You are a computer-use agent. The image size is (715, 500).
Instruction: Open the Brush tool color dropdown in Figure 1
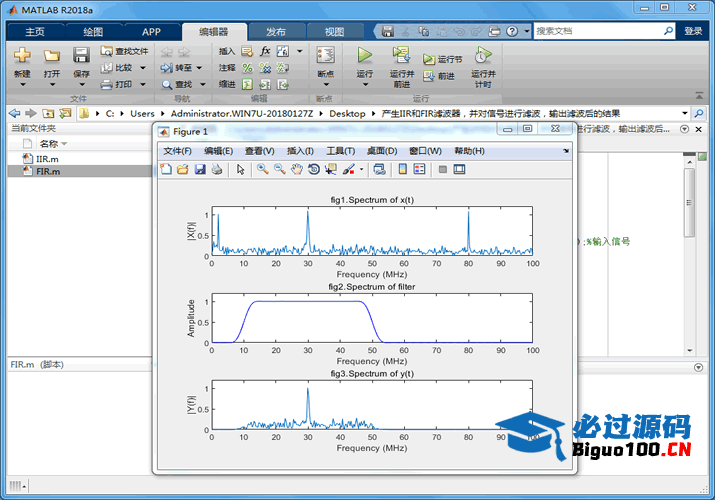tap(362, 170)
